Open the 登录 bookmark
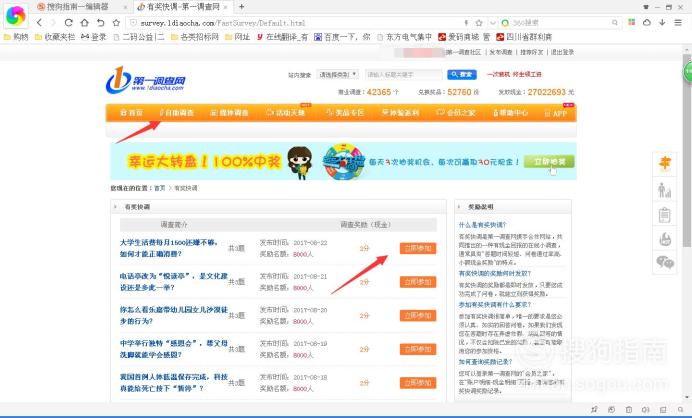 click(x=94, y=37)
